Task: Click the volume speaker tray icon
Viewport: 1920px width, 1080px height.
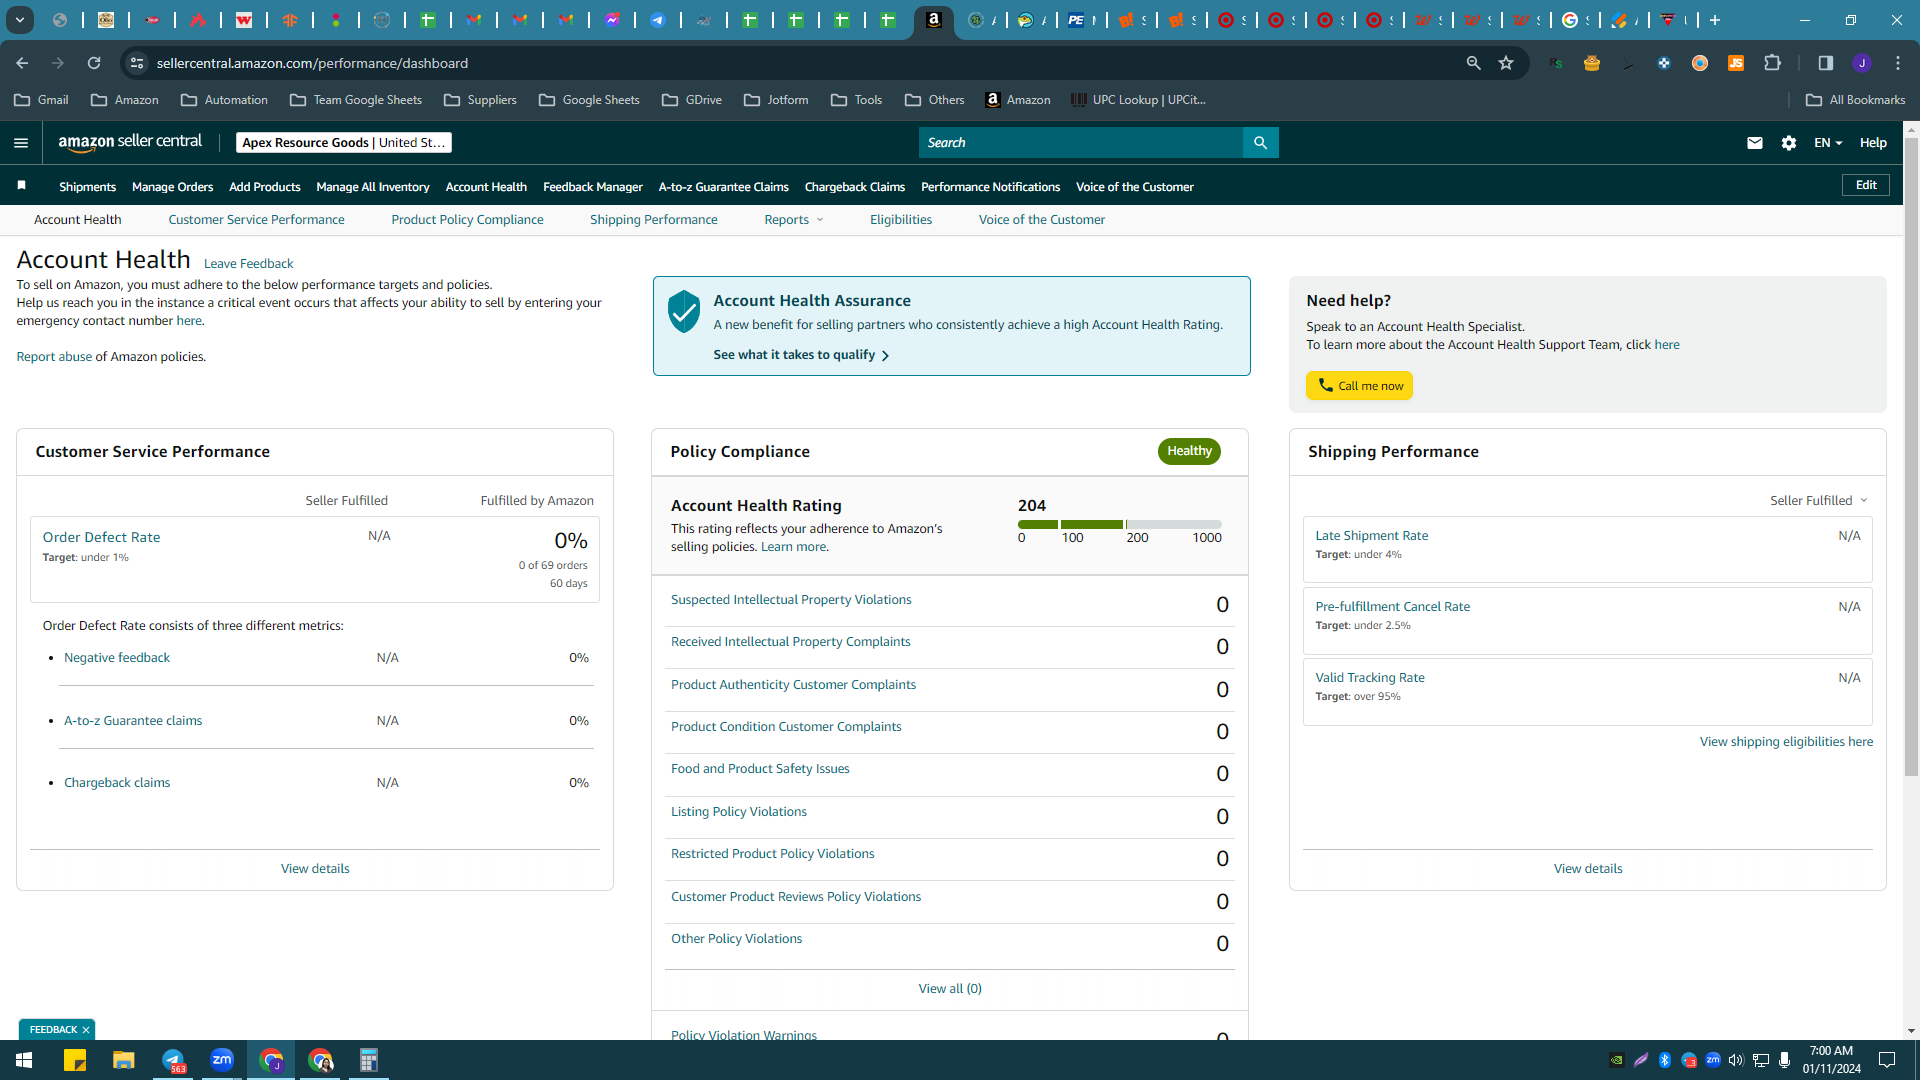Action: pyautogui.click(x=1736, y=1060)
